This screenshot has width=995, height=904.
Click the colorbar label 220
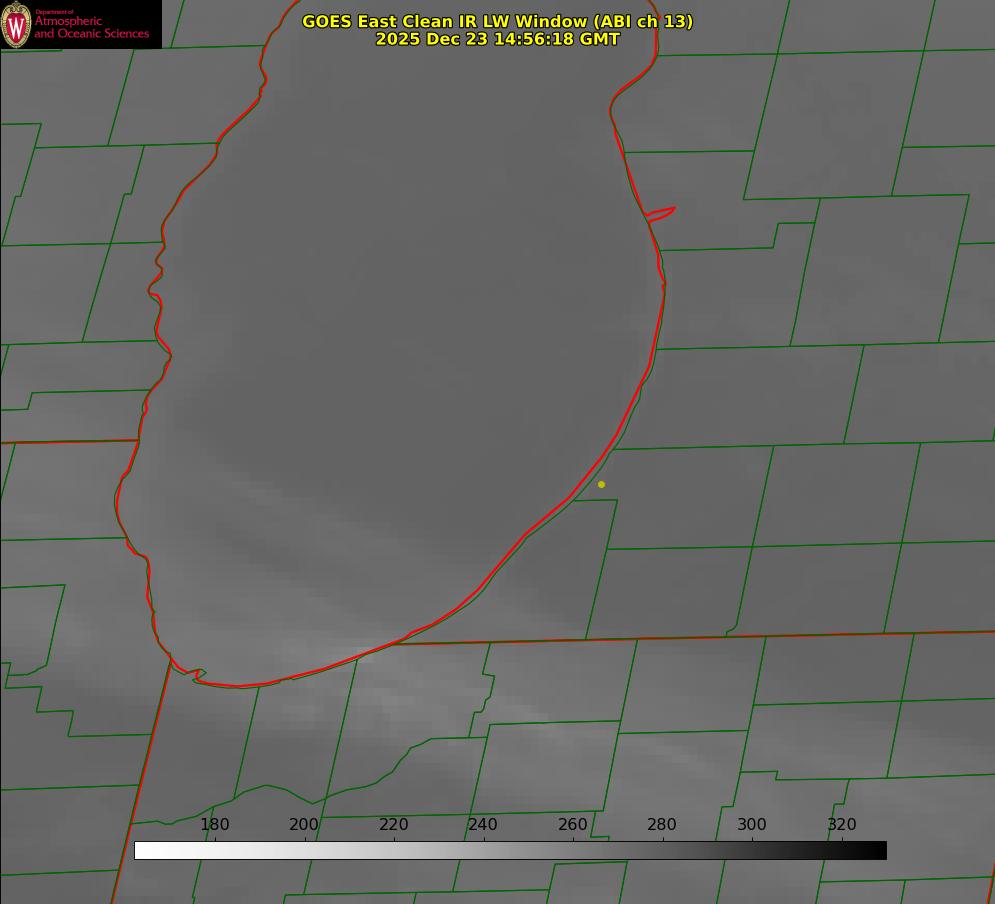click(x=393, y=824)
